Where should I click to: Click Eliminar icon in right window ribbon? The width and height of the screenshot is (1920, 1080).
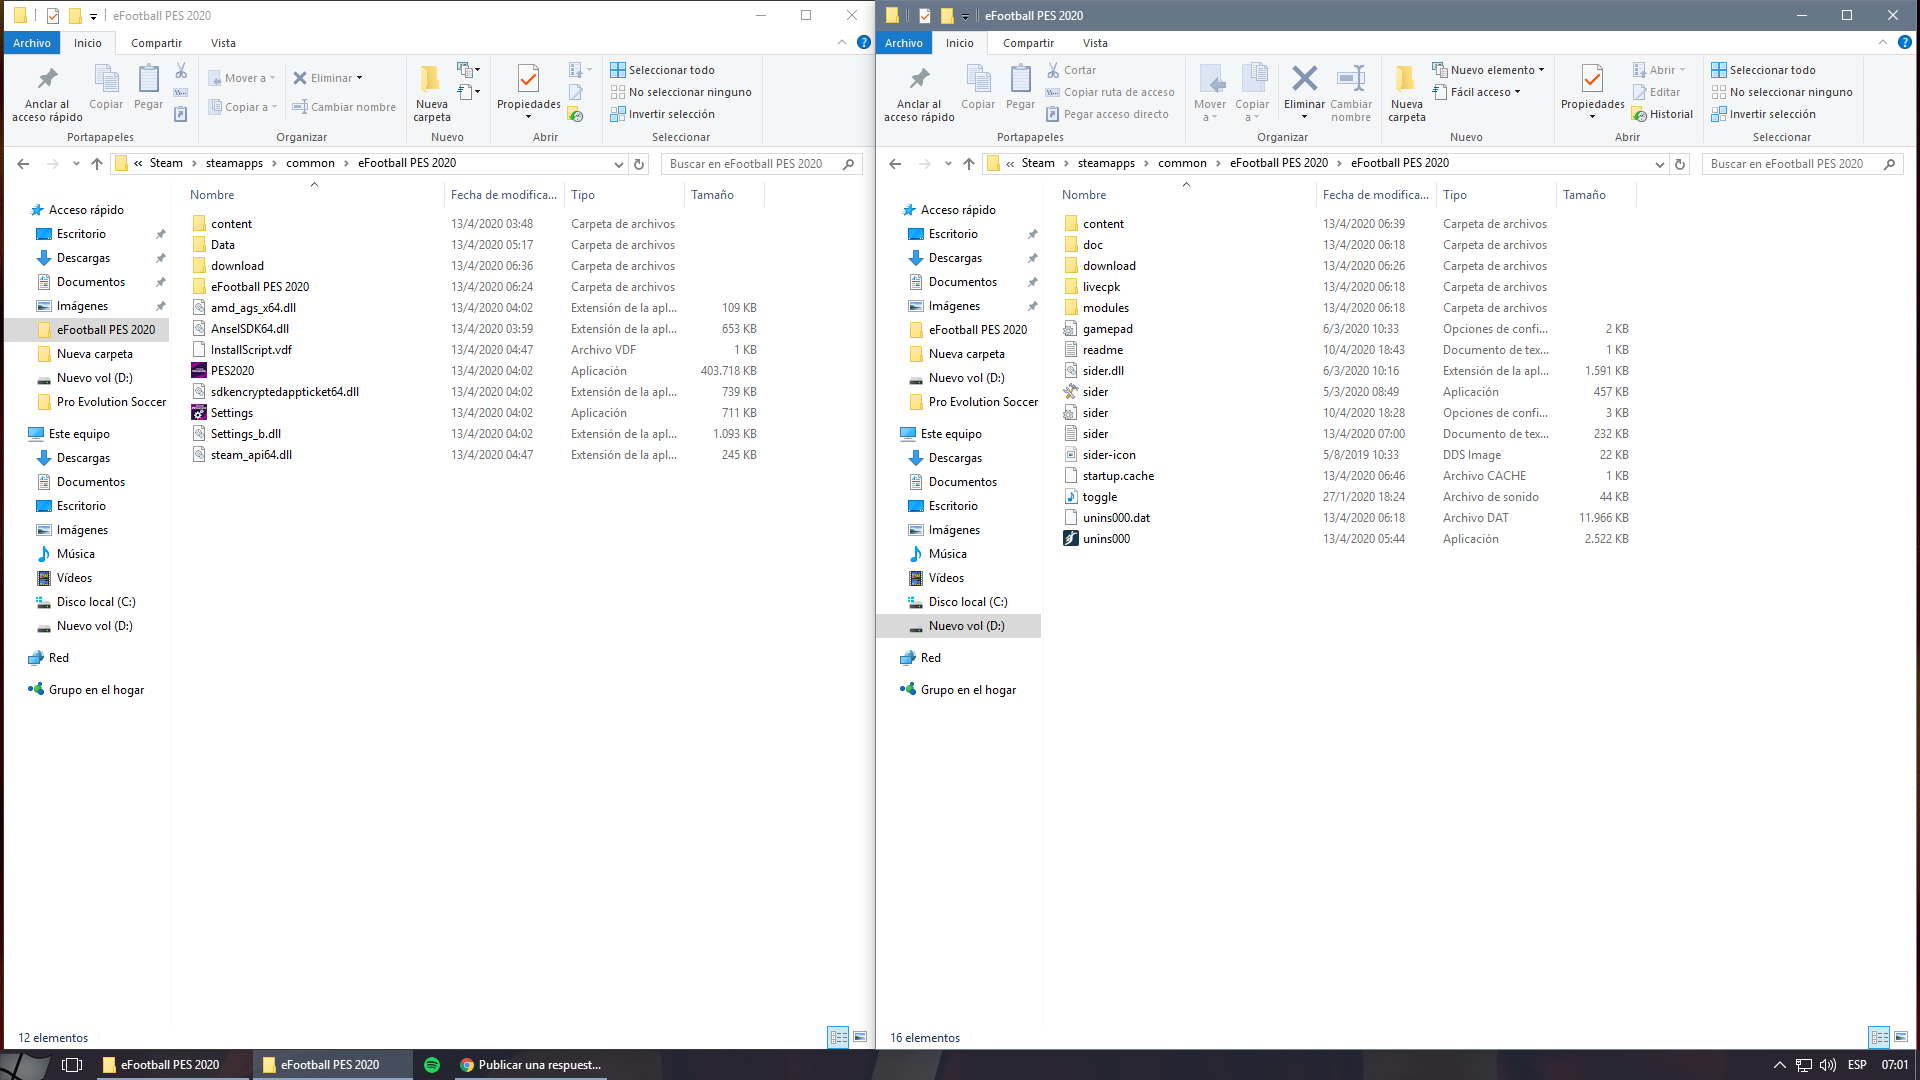pyautogui.click(x=1304, y=79)
